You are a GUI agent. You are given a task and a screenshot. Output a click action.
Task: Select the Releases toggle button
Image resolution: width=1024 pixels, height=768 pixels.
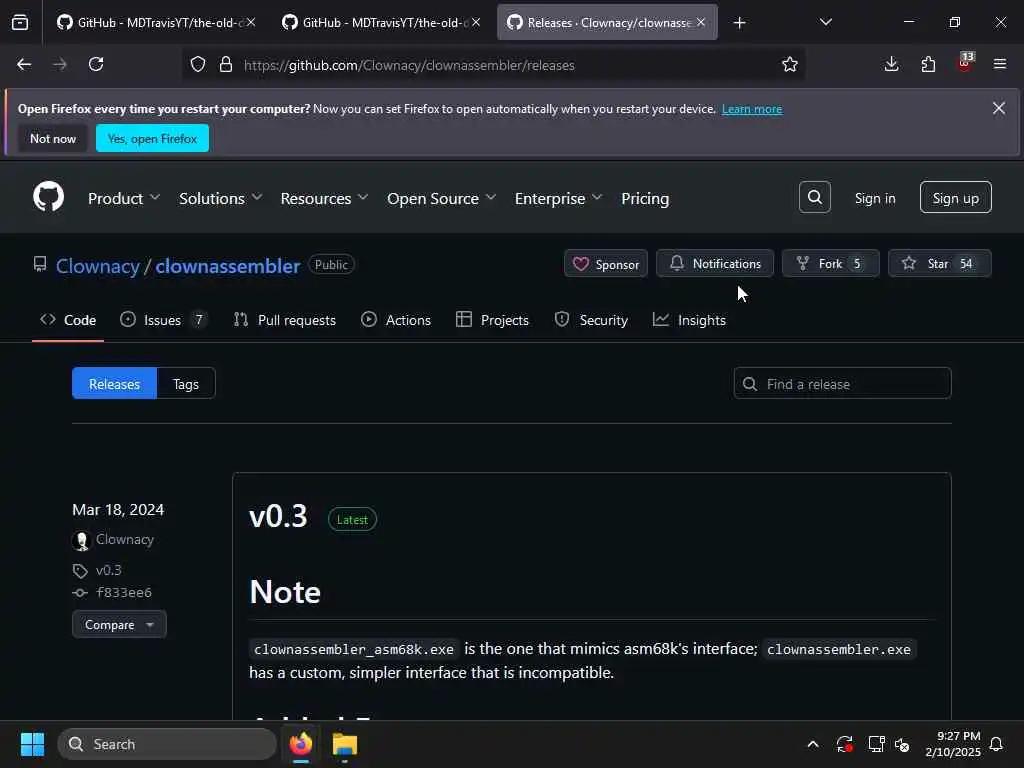click(114, 384)
